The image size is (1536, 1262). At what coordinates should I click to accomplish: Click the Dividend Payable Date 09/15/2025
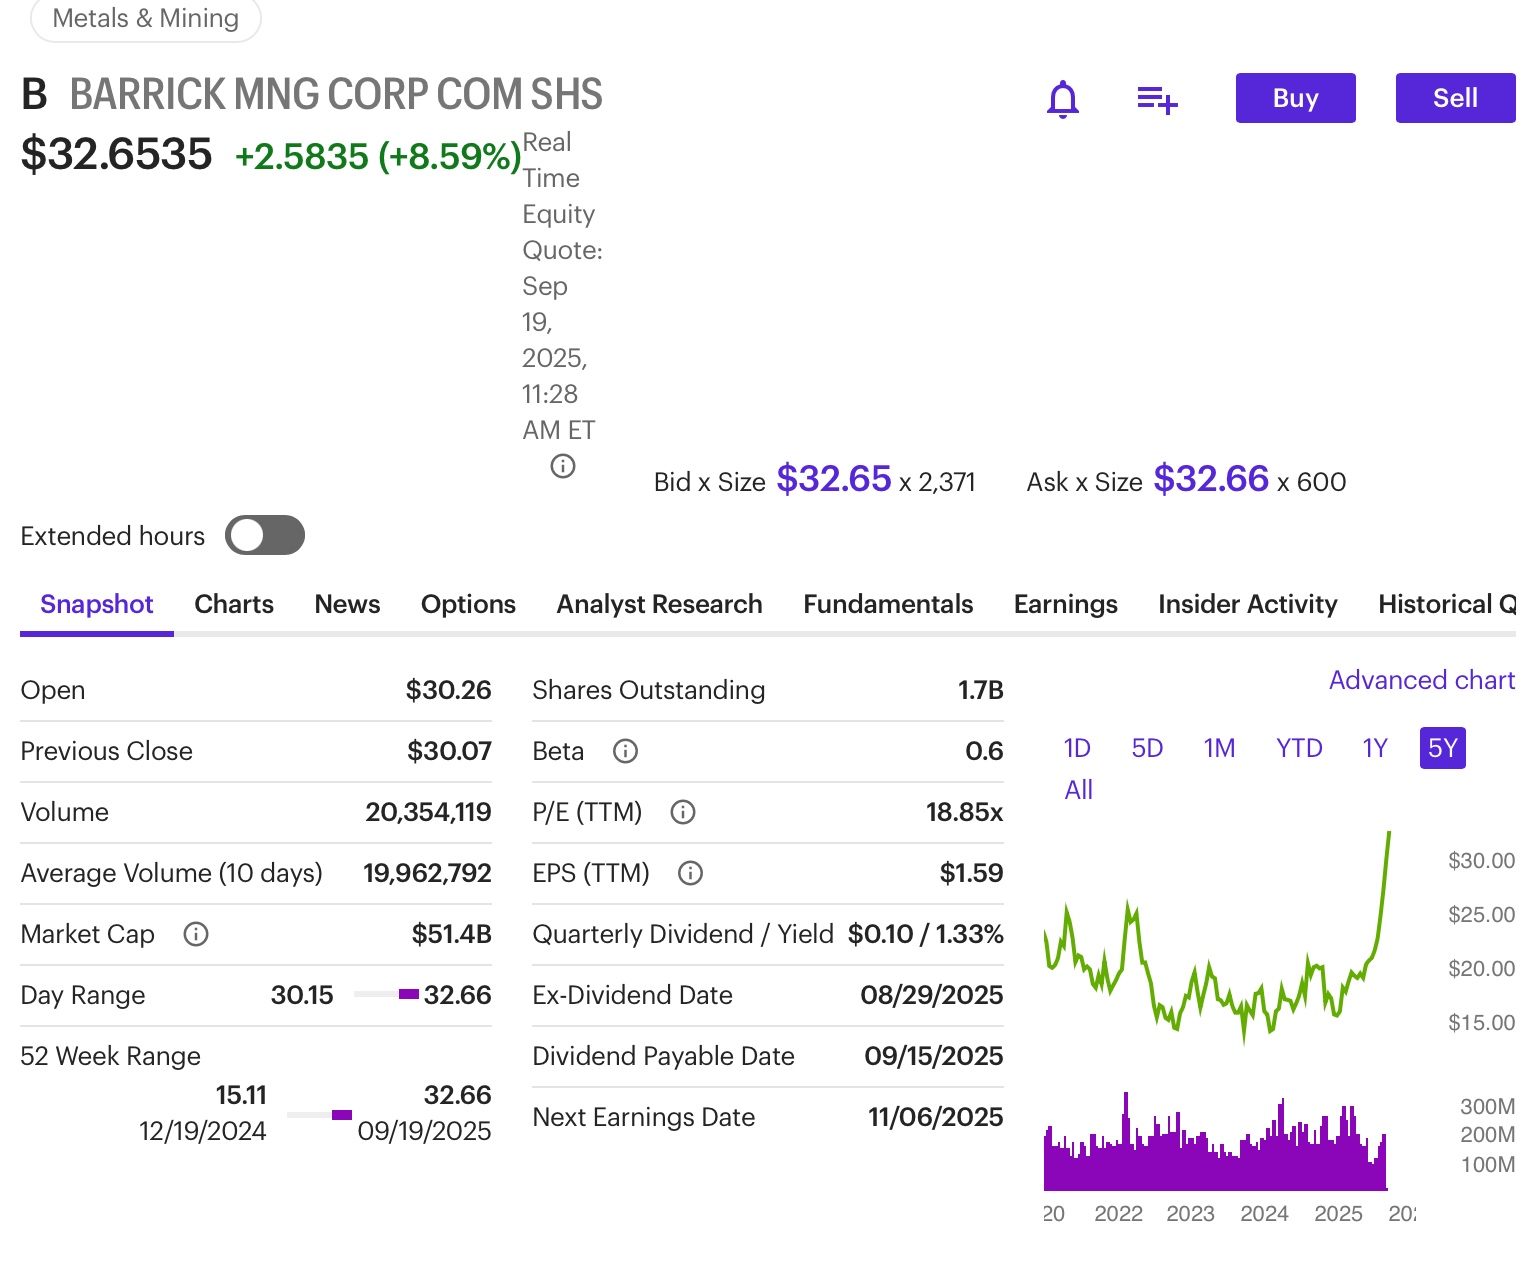933,1056
